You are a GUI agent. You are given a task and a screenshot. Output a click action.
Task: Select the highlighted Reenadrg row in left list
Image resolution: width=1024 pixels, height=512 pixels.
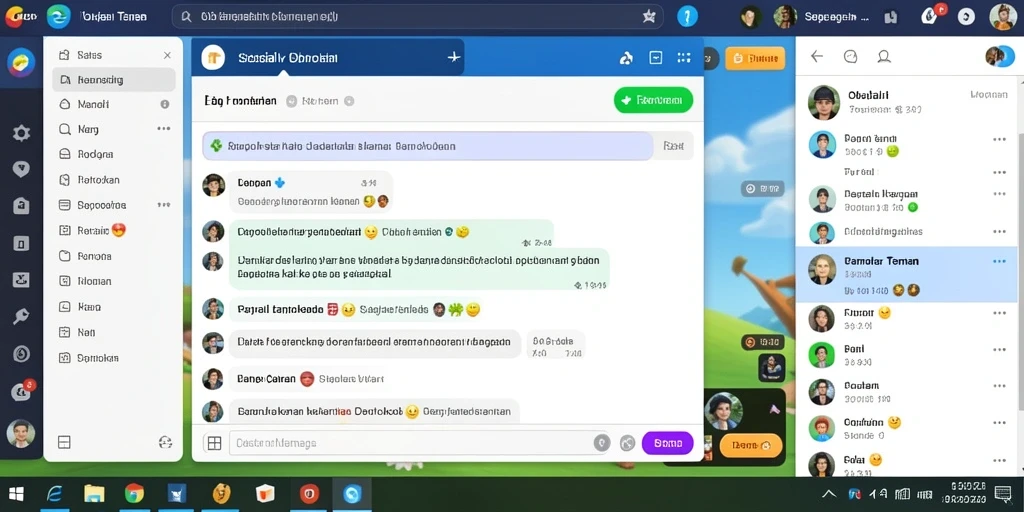[x=114, y=80]
